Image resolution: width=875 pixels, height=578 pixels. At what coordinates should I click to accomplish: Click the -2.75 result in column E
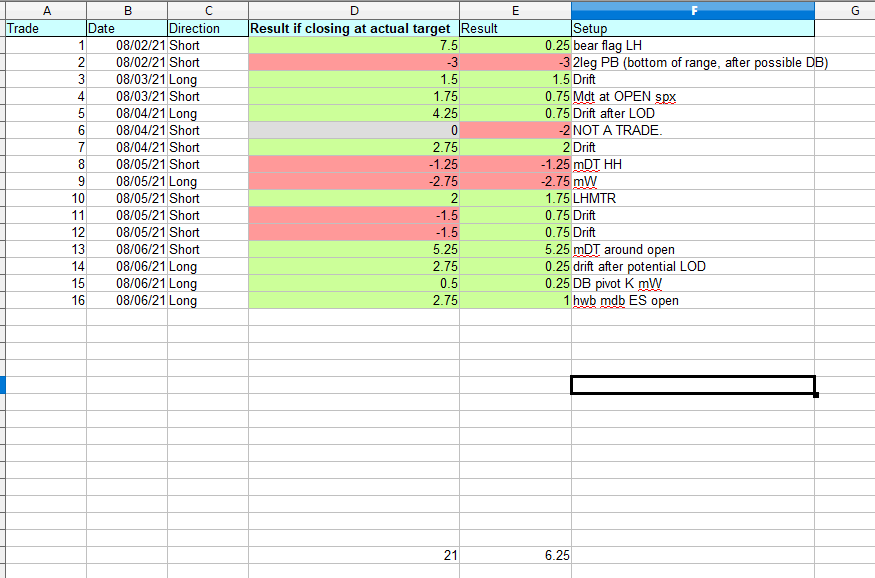516,182
